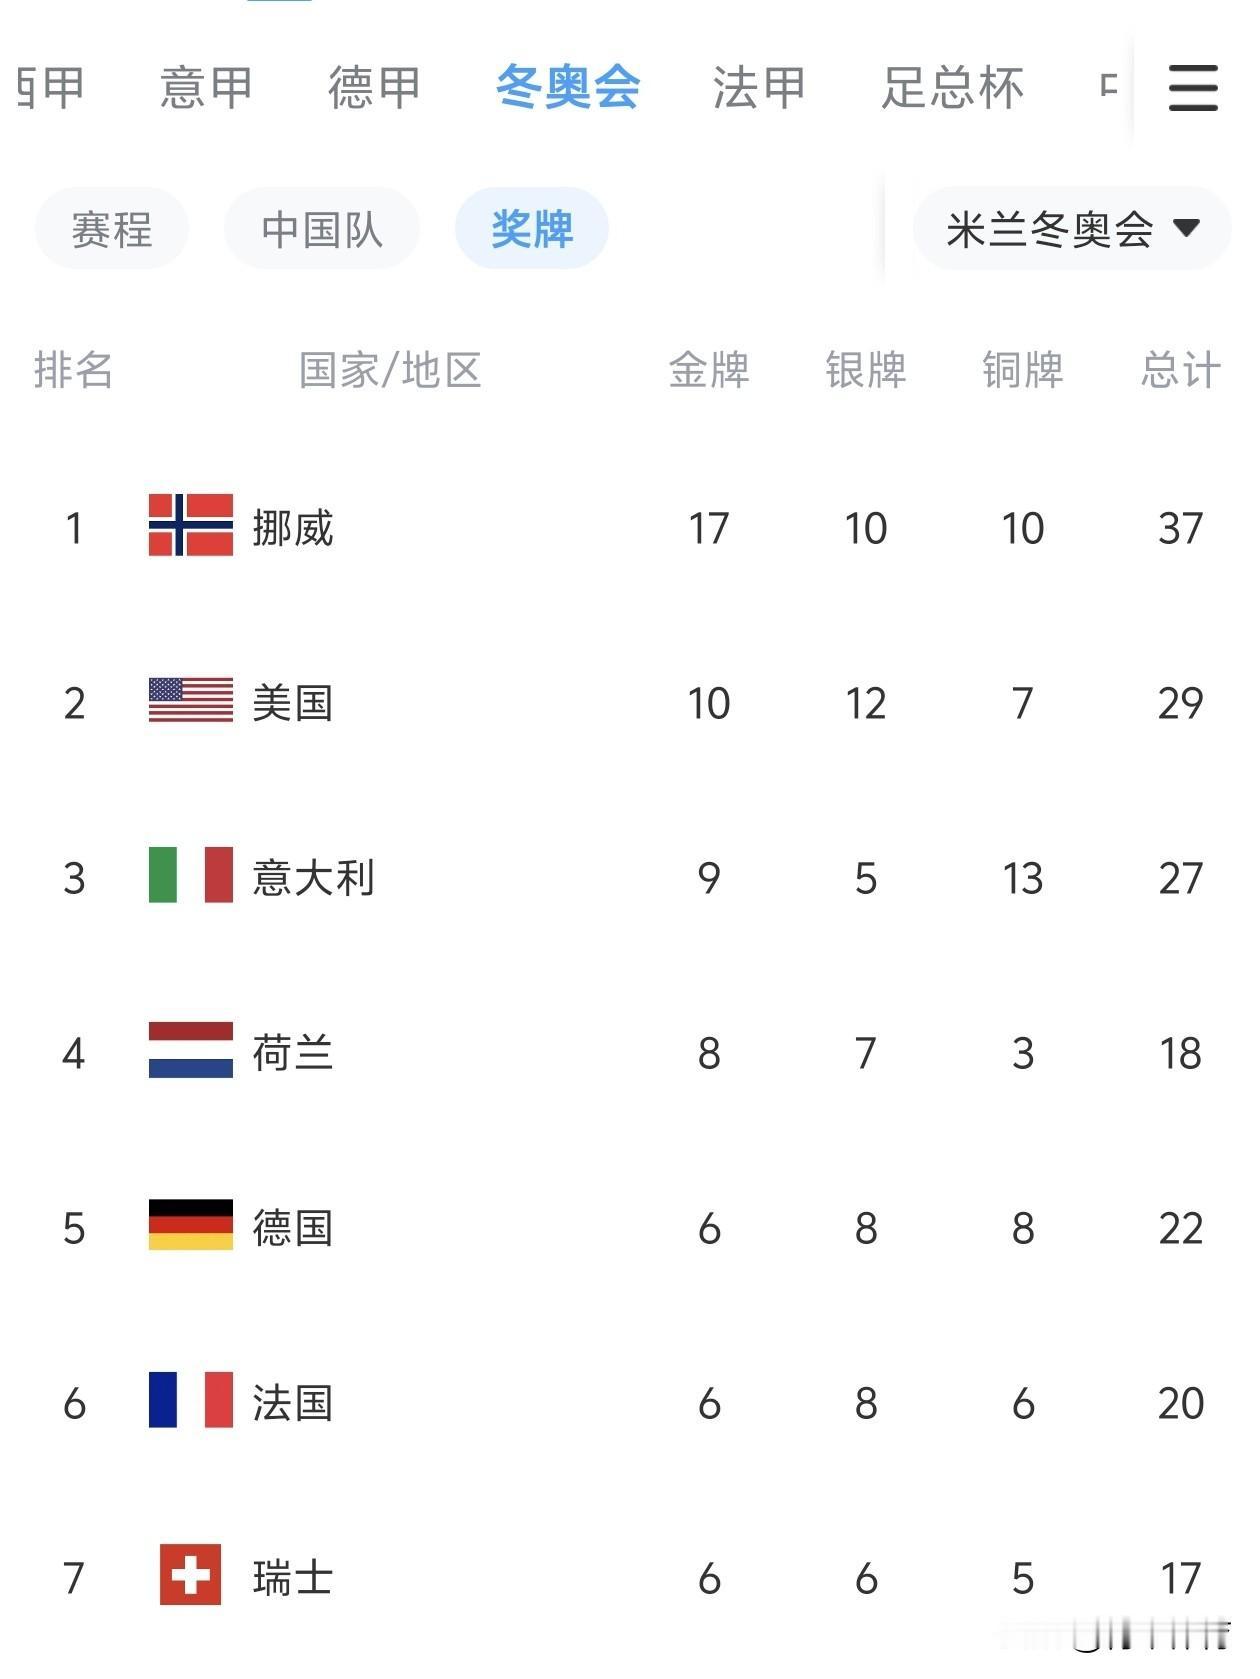This screenshot has width=1260, height=1679.
Task: Select the 法甲 tab
Action: point(759,88)
